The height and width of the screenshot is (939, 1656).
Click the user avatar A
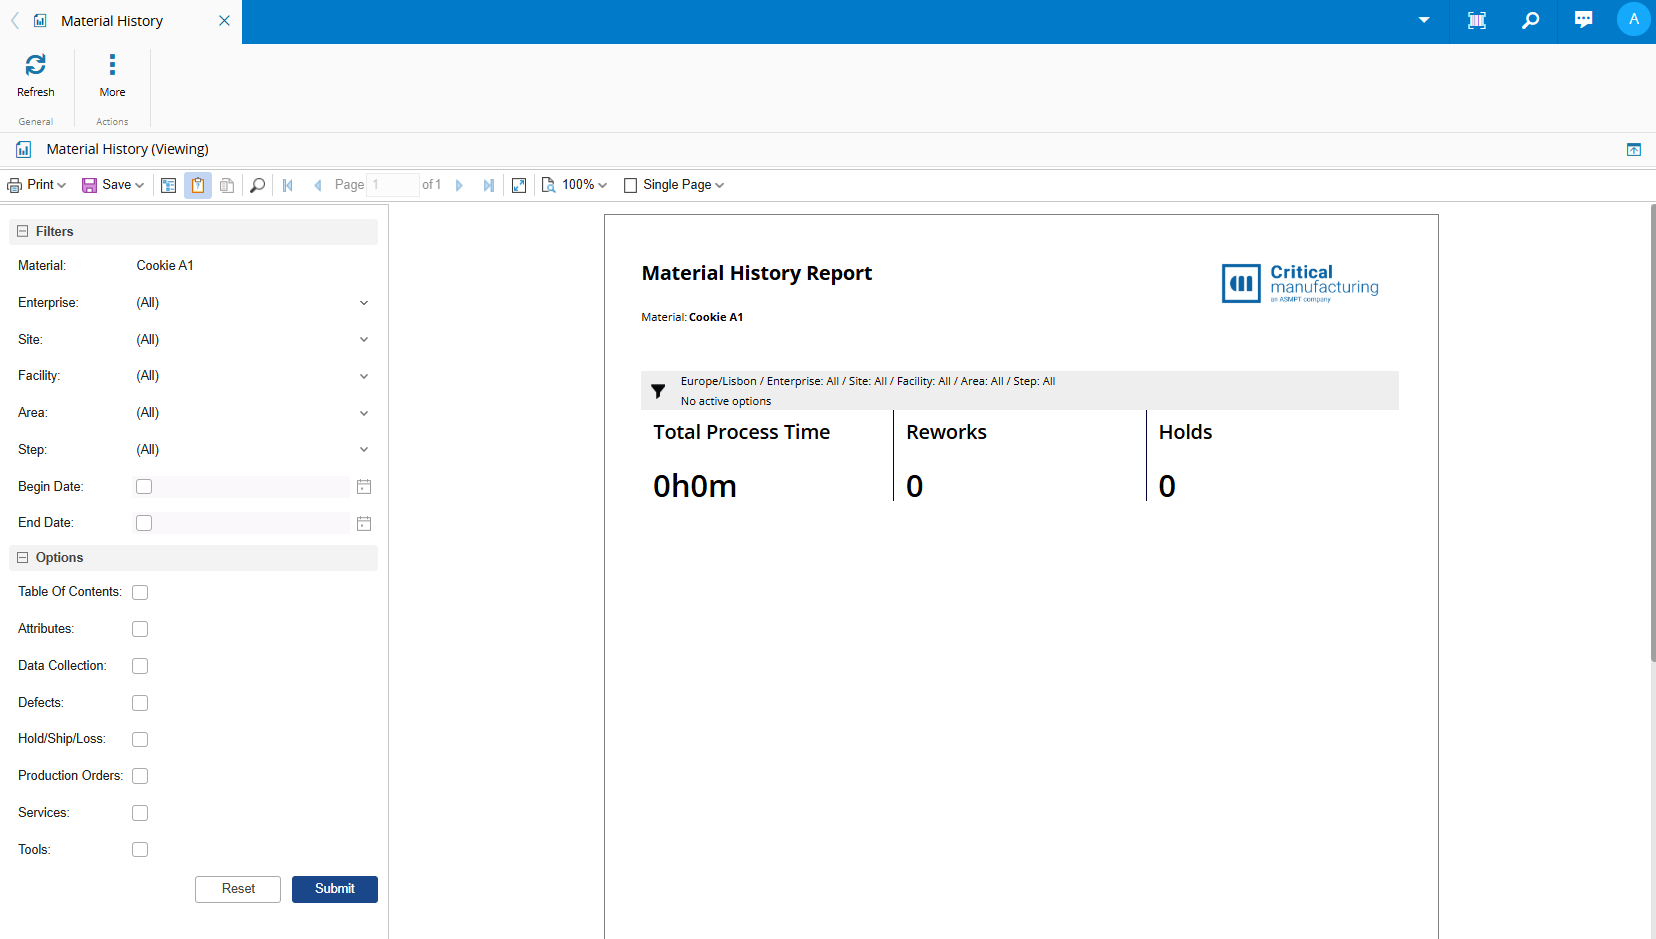coord(1633,20)
